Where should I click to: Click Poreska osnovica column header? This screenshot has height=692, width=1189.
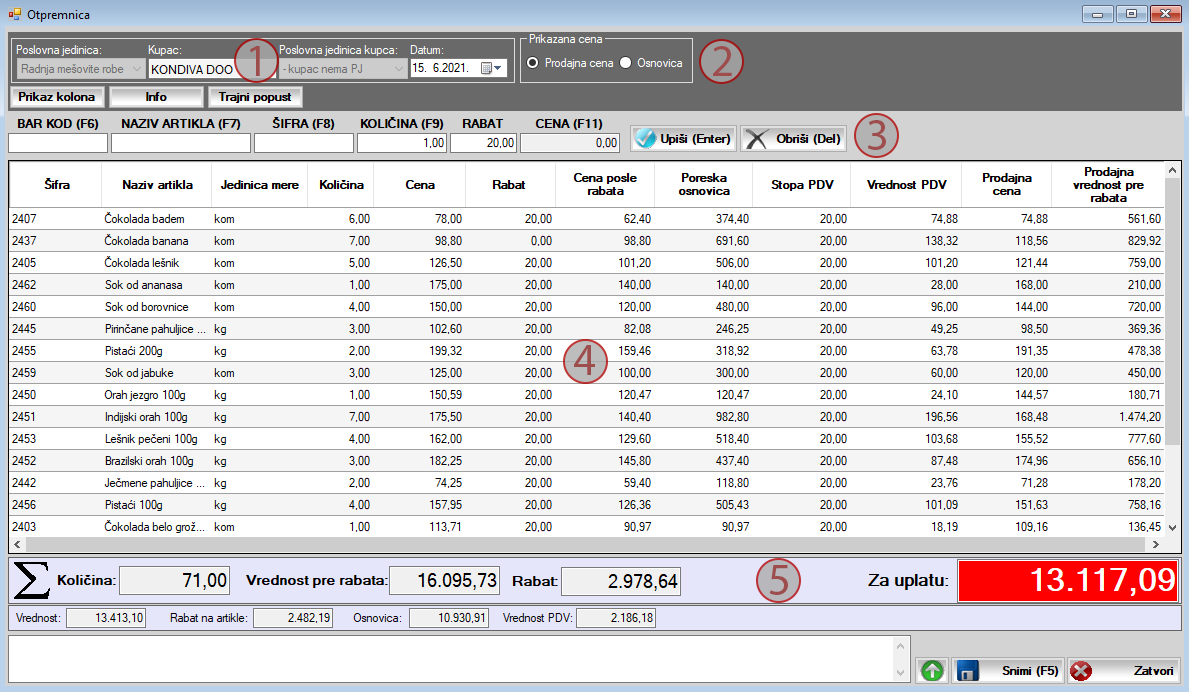pos(704,184)
